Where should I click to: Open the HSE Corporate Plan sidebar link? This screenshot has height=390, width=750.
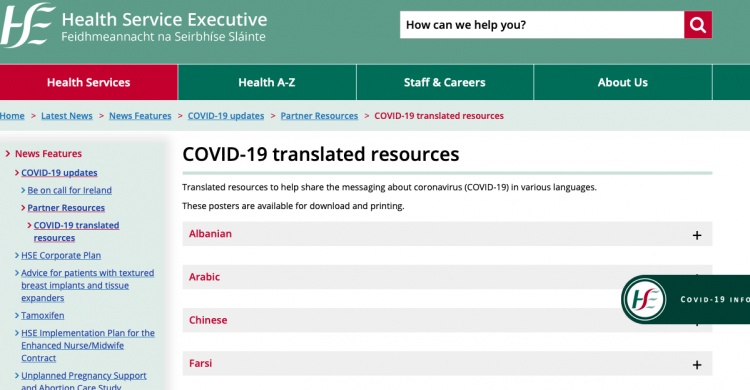point(61,256)
